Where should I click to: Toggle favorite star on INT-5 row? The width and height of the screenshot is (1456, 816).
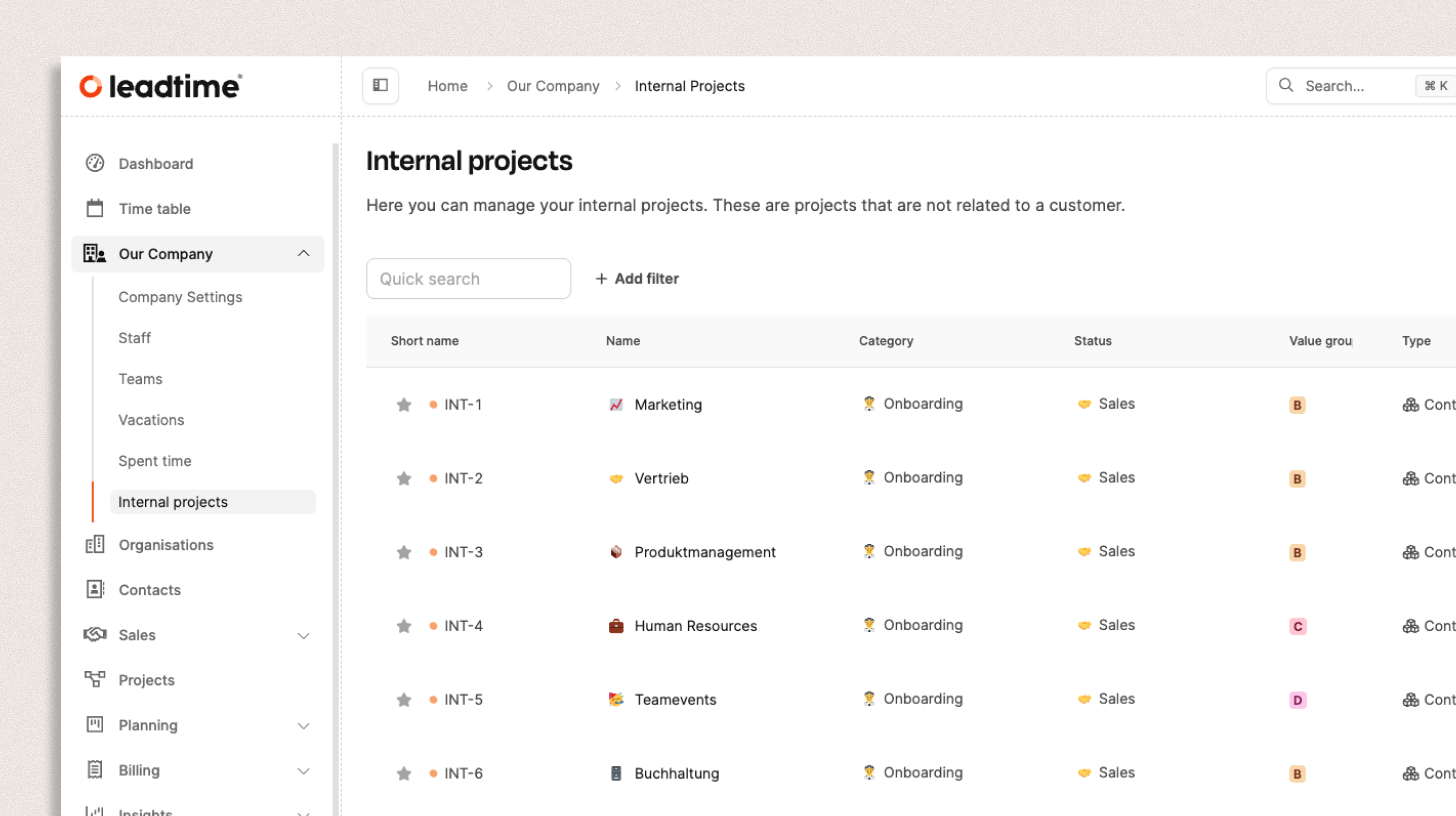404,700
